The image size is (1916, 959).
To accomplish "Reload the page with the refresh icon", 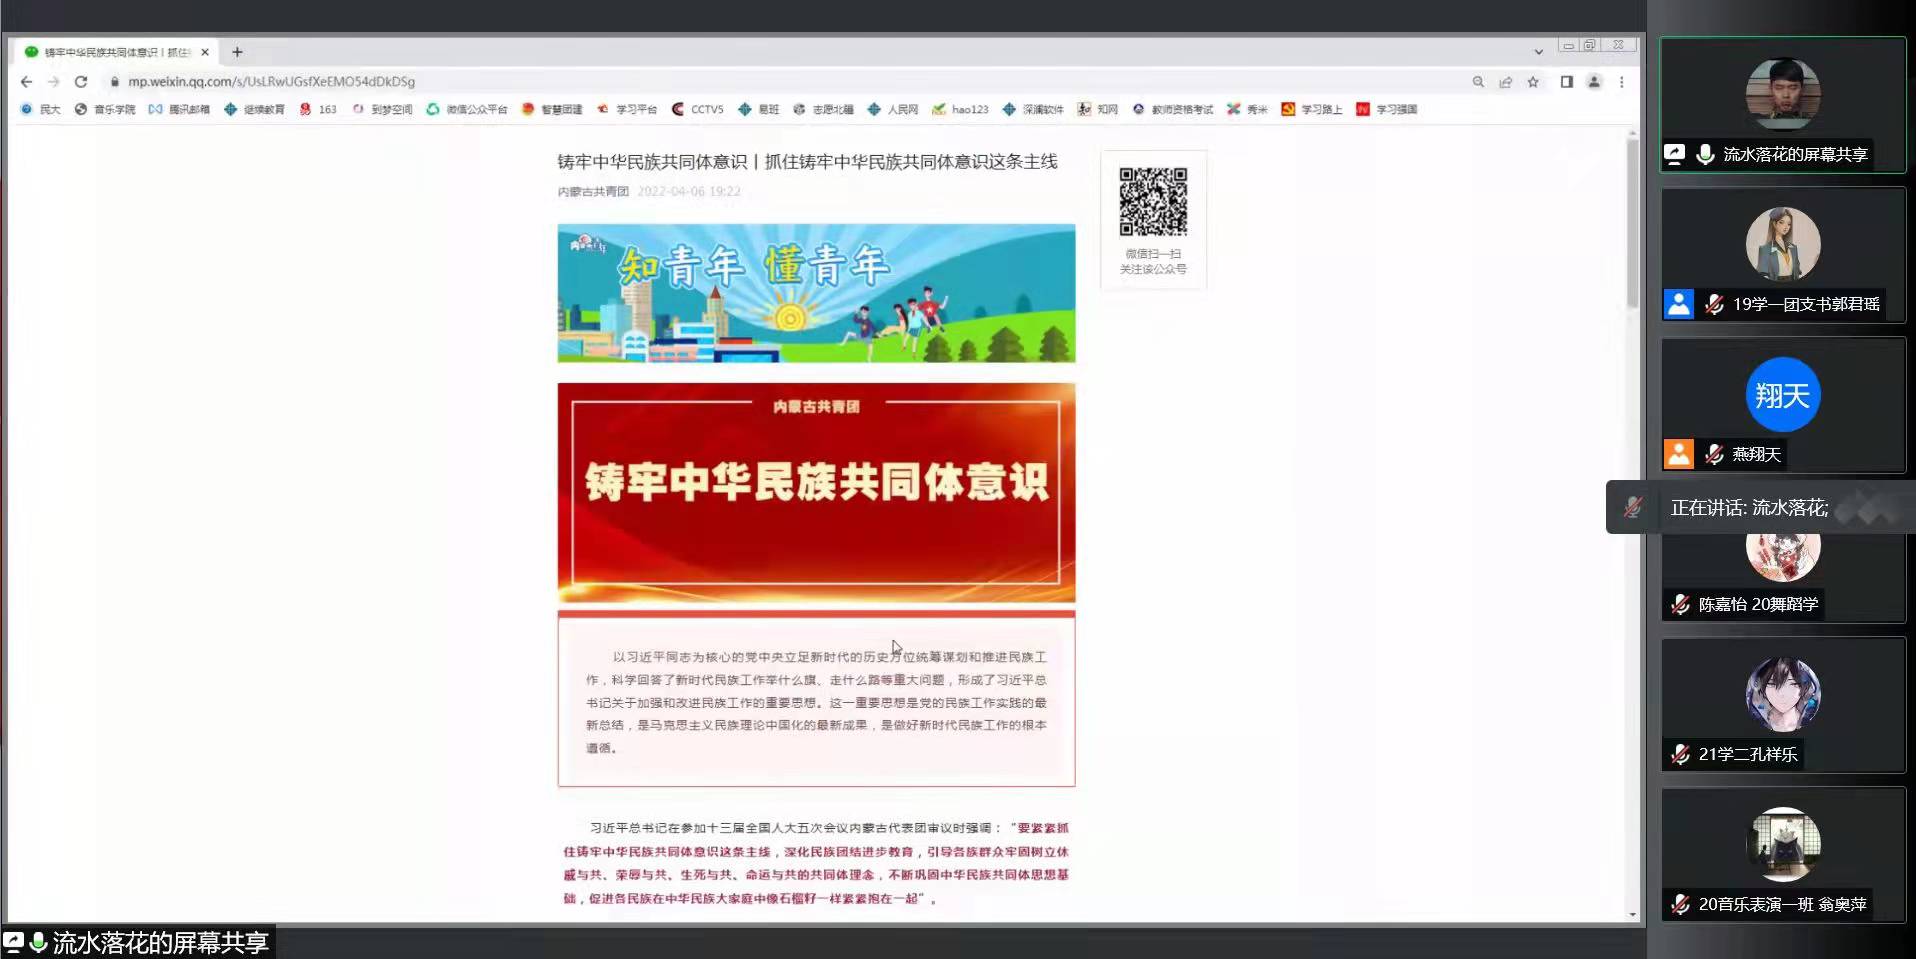I will coord(81,82).
